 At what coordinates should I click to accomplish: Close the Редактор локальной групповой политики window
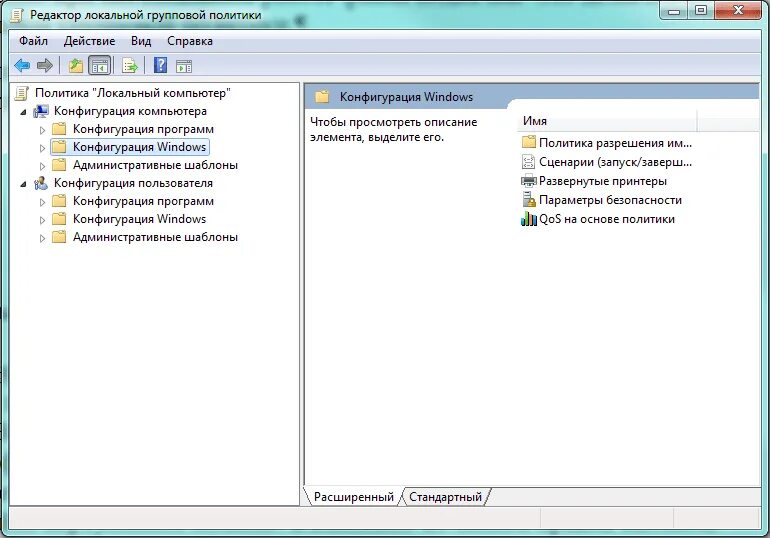(738, 11)
